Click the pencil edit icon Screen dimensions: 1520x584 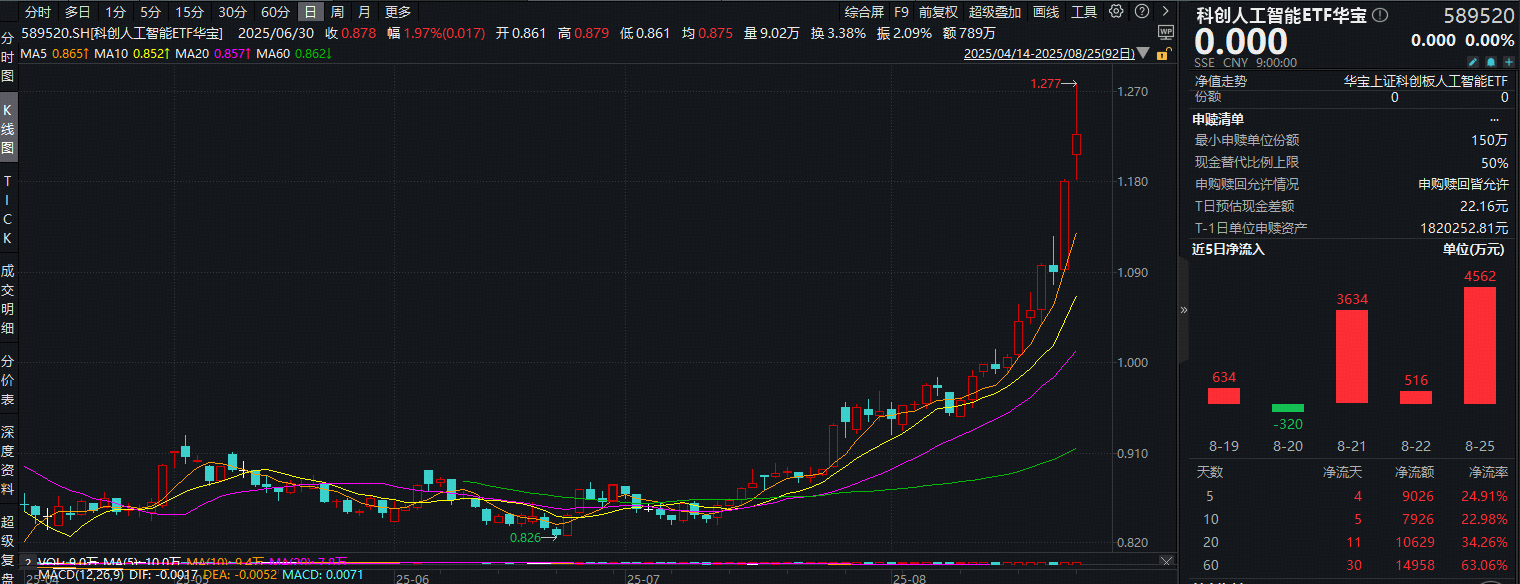pyautogui.click(x=1472, y=62)
